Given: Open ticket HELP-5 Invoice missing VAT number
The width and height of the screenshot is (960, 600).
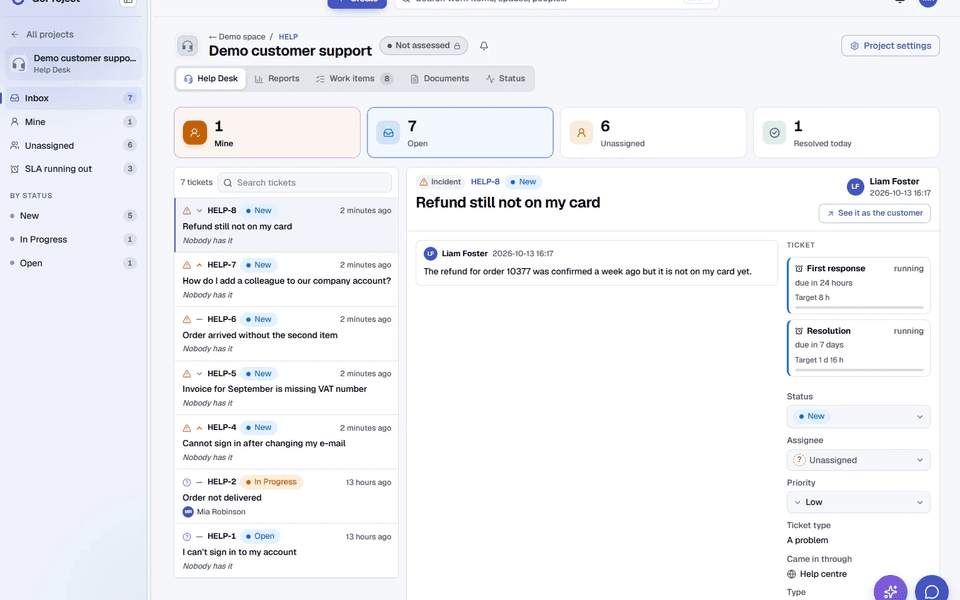Looking at the screenshot, I should point(287,388).
